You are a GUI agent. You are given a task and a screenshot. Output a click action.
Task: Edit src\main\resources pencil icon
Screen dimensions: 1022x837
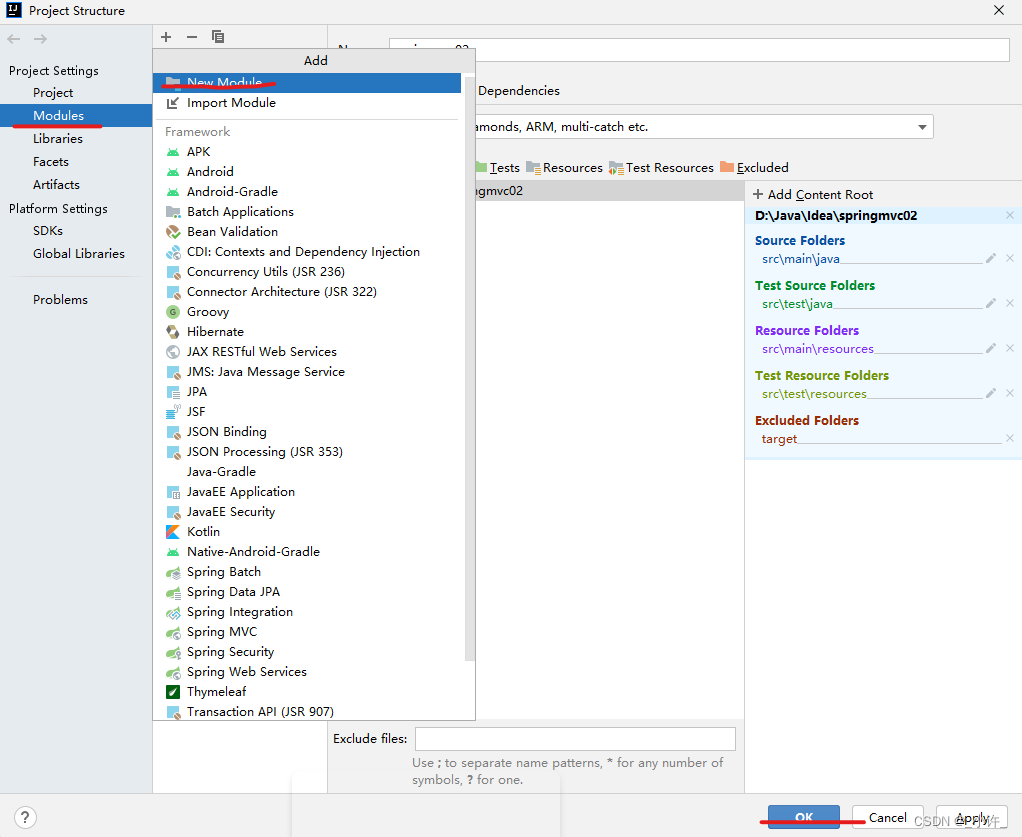coord(991,348)
